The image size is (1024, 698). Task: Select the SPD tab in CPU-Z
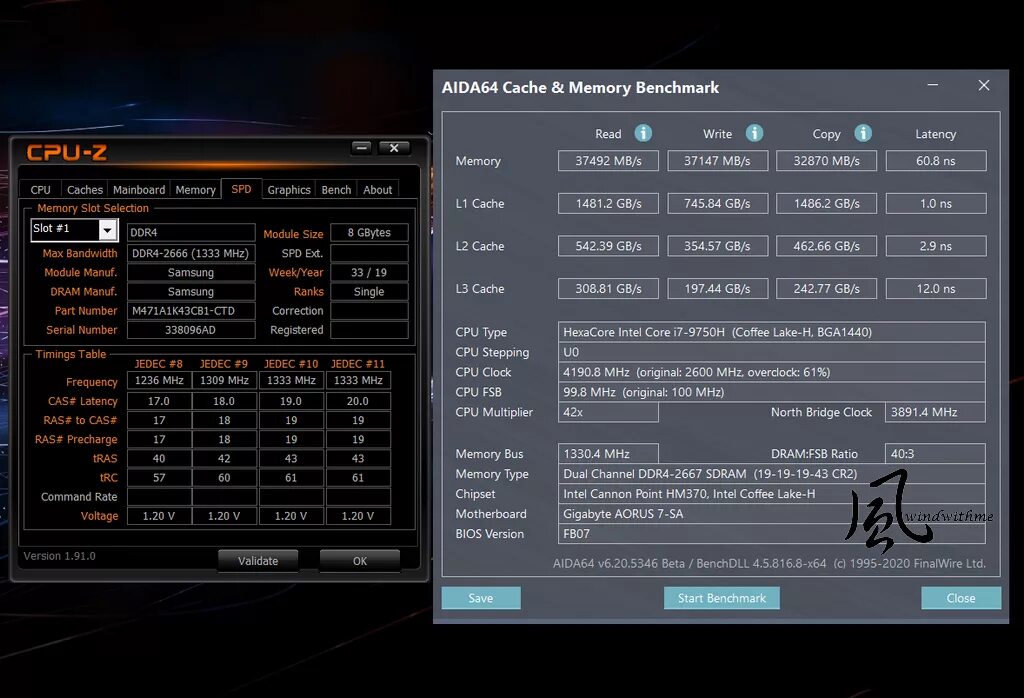[241, 189]
